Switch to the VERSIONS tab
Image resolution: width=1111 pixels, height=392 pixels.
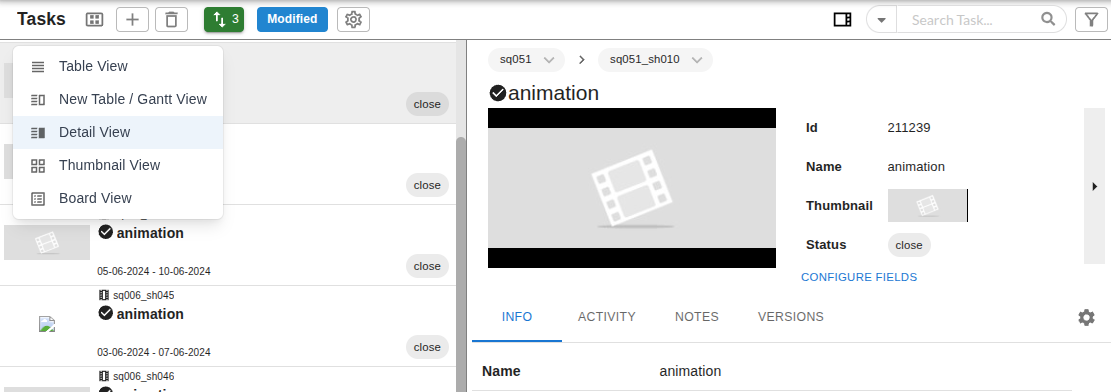[791, 317]
